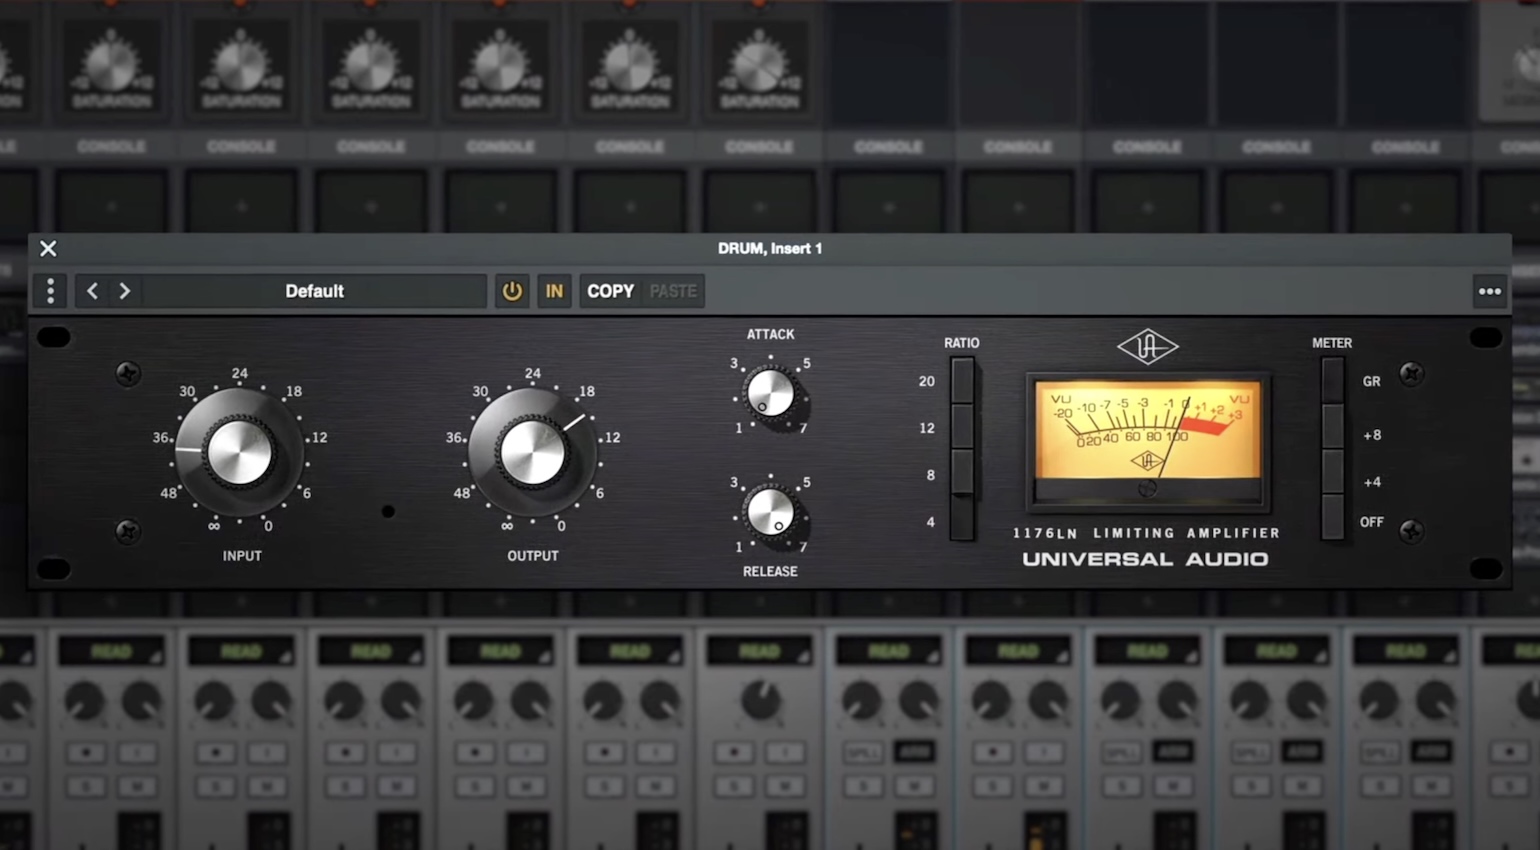Viewport: 1540px width, 850px height.
Task: Click the right chevron to load the next preset
Action: pyautogui.click(x=124, y=291)
